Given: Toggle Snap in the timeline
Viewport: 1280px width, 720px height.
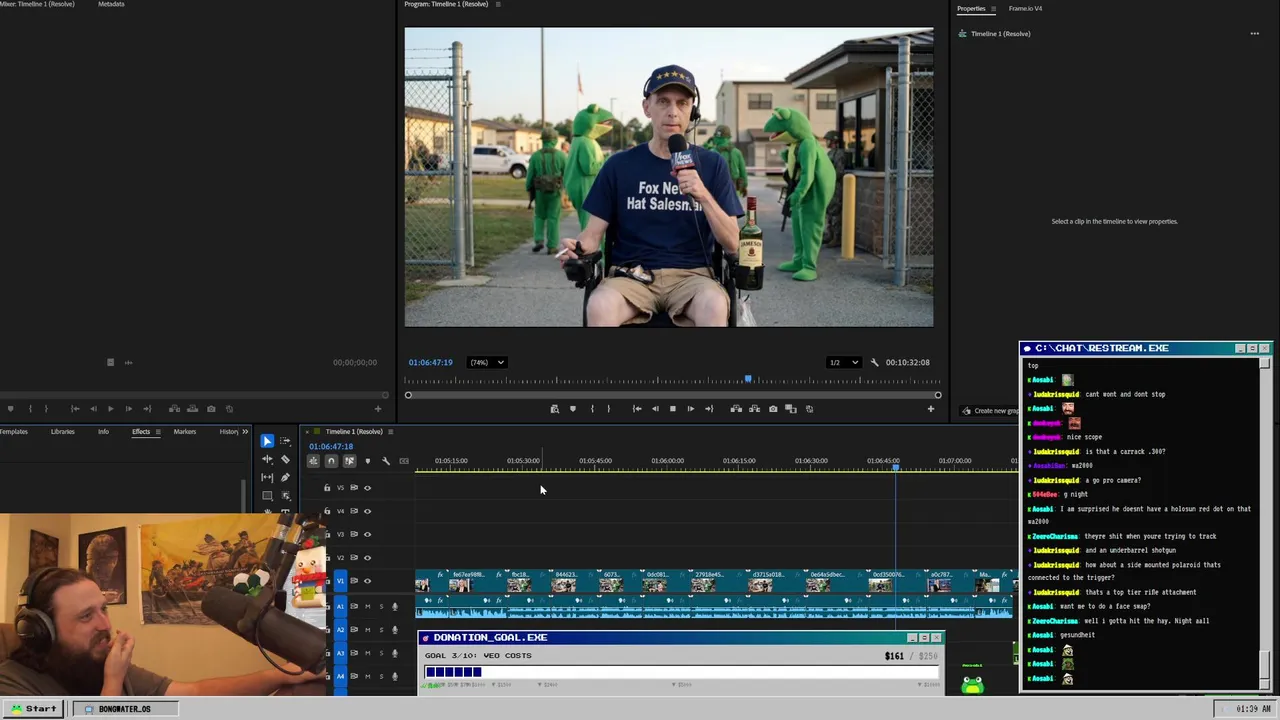Looking at the screenshot, I should point(331,461).
